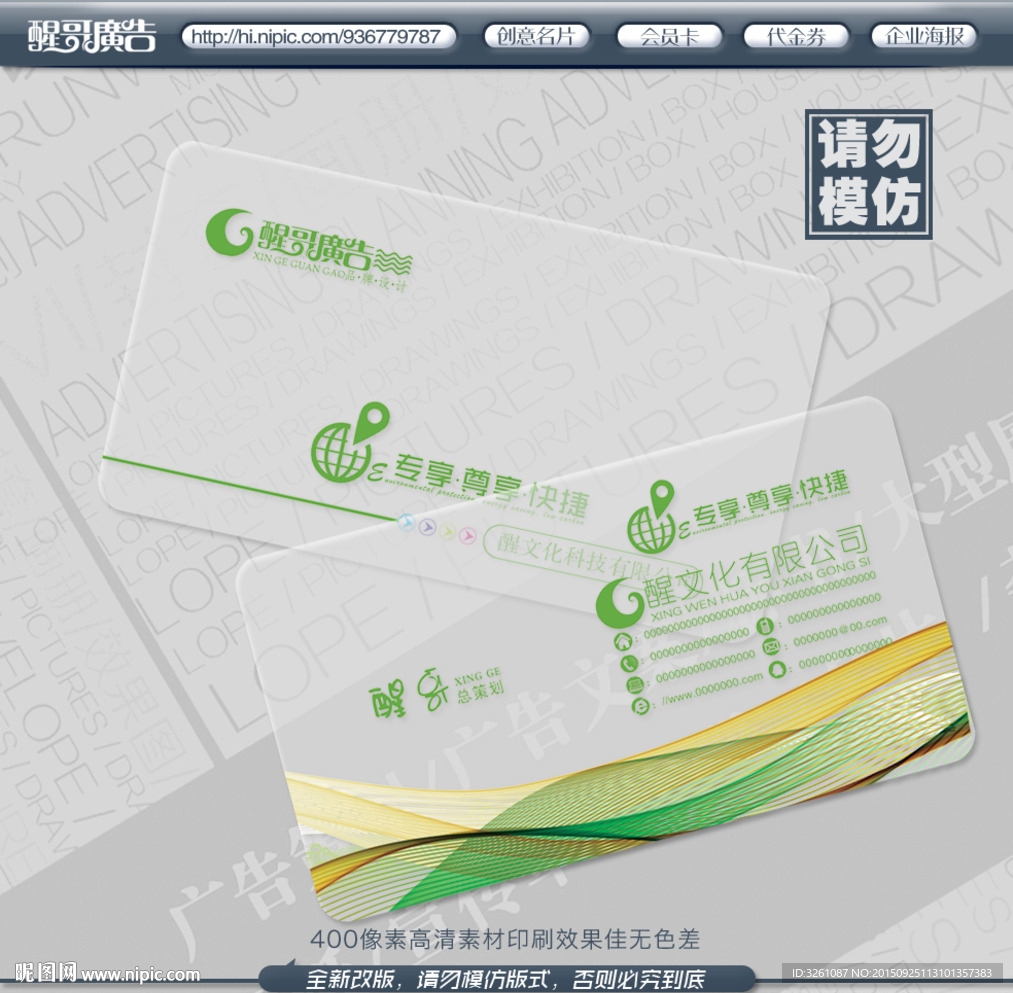Click the 全新改版 bottom banner

click(506, 978)
